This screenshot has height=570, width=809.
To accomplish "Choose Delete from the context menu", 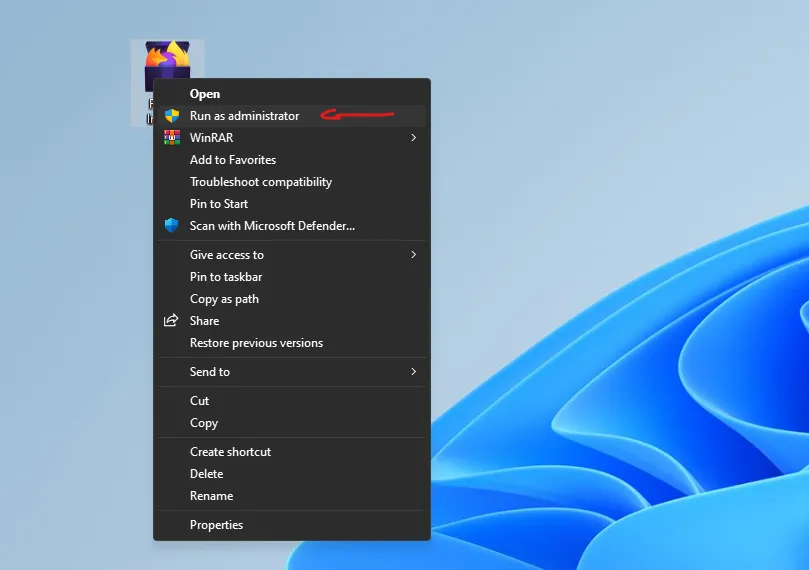I will (x=206, y=474).
